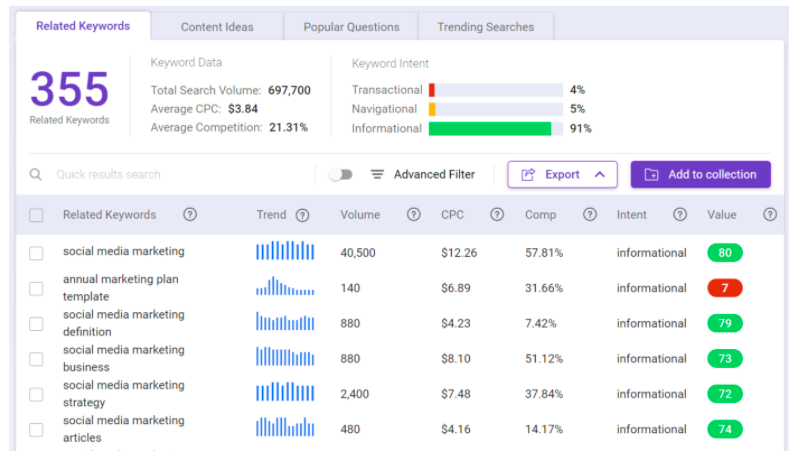Screen dimensions: 800x465
Task: Click value badge 80
Action: [724, 253]
